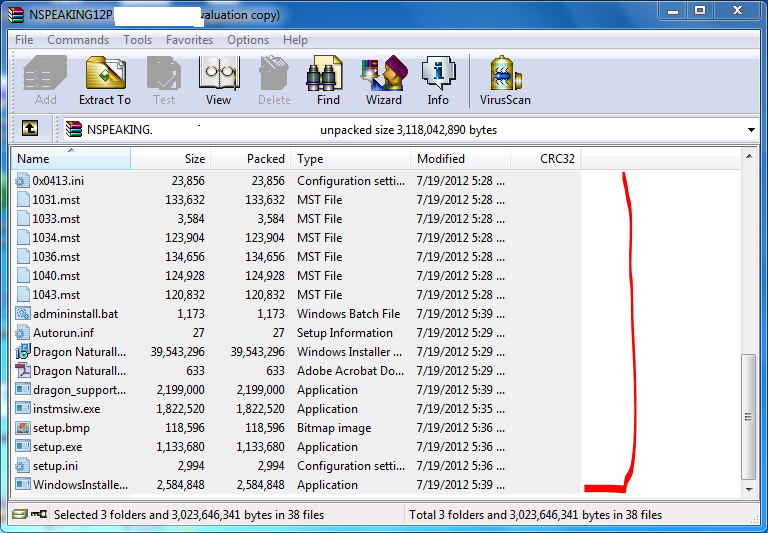Click the Setup Information type cell

pyautogui.click(x=344, y=333)
